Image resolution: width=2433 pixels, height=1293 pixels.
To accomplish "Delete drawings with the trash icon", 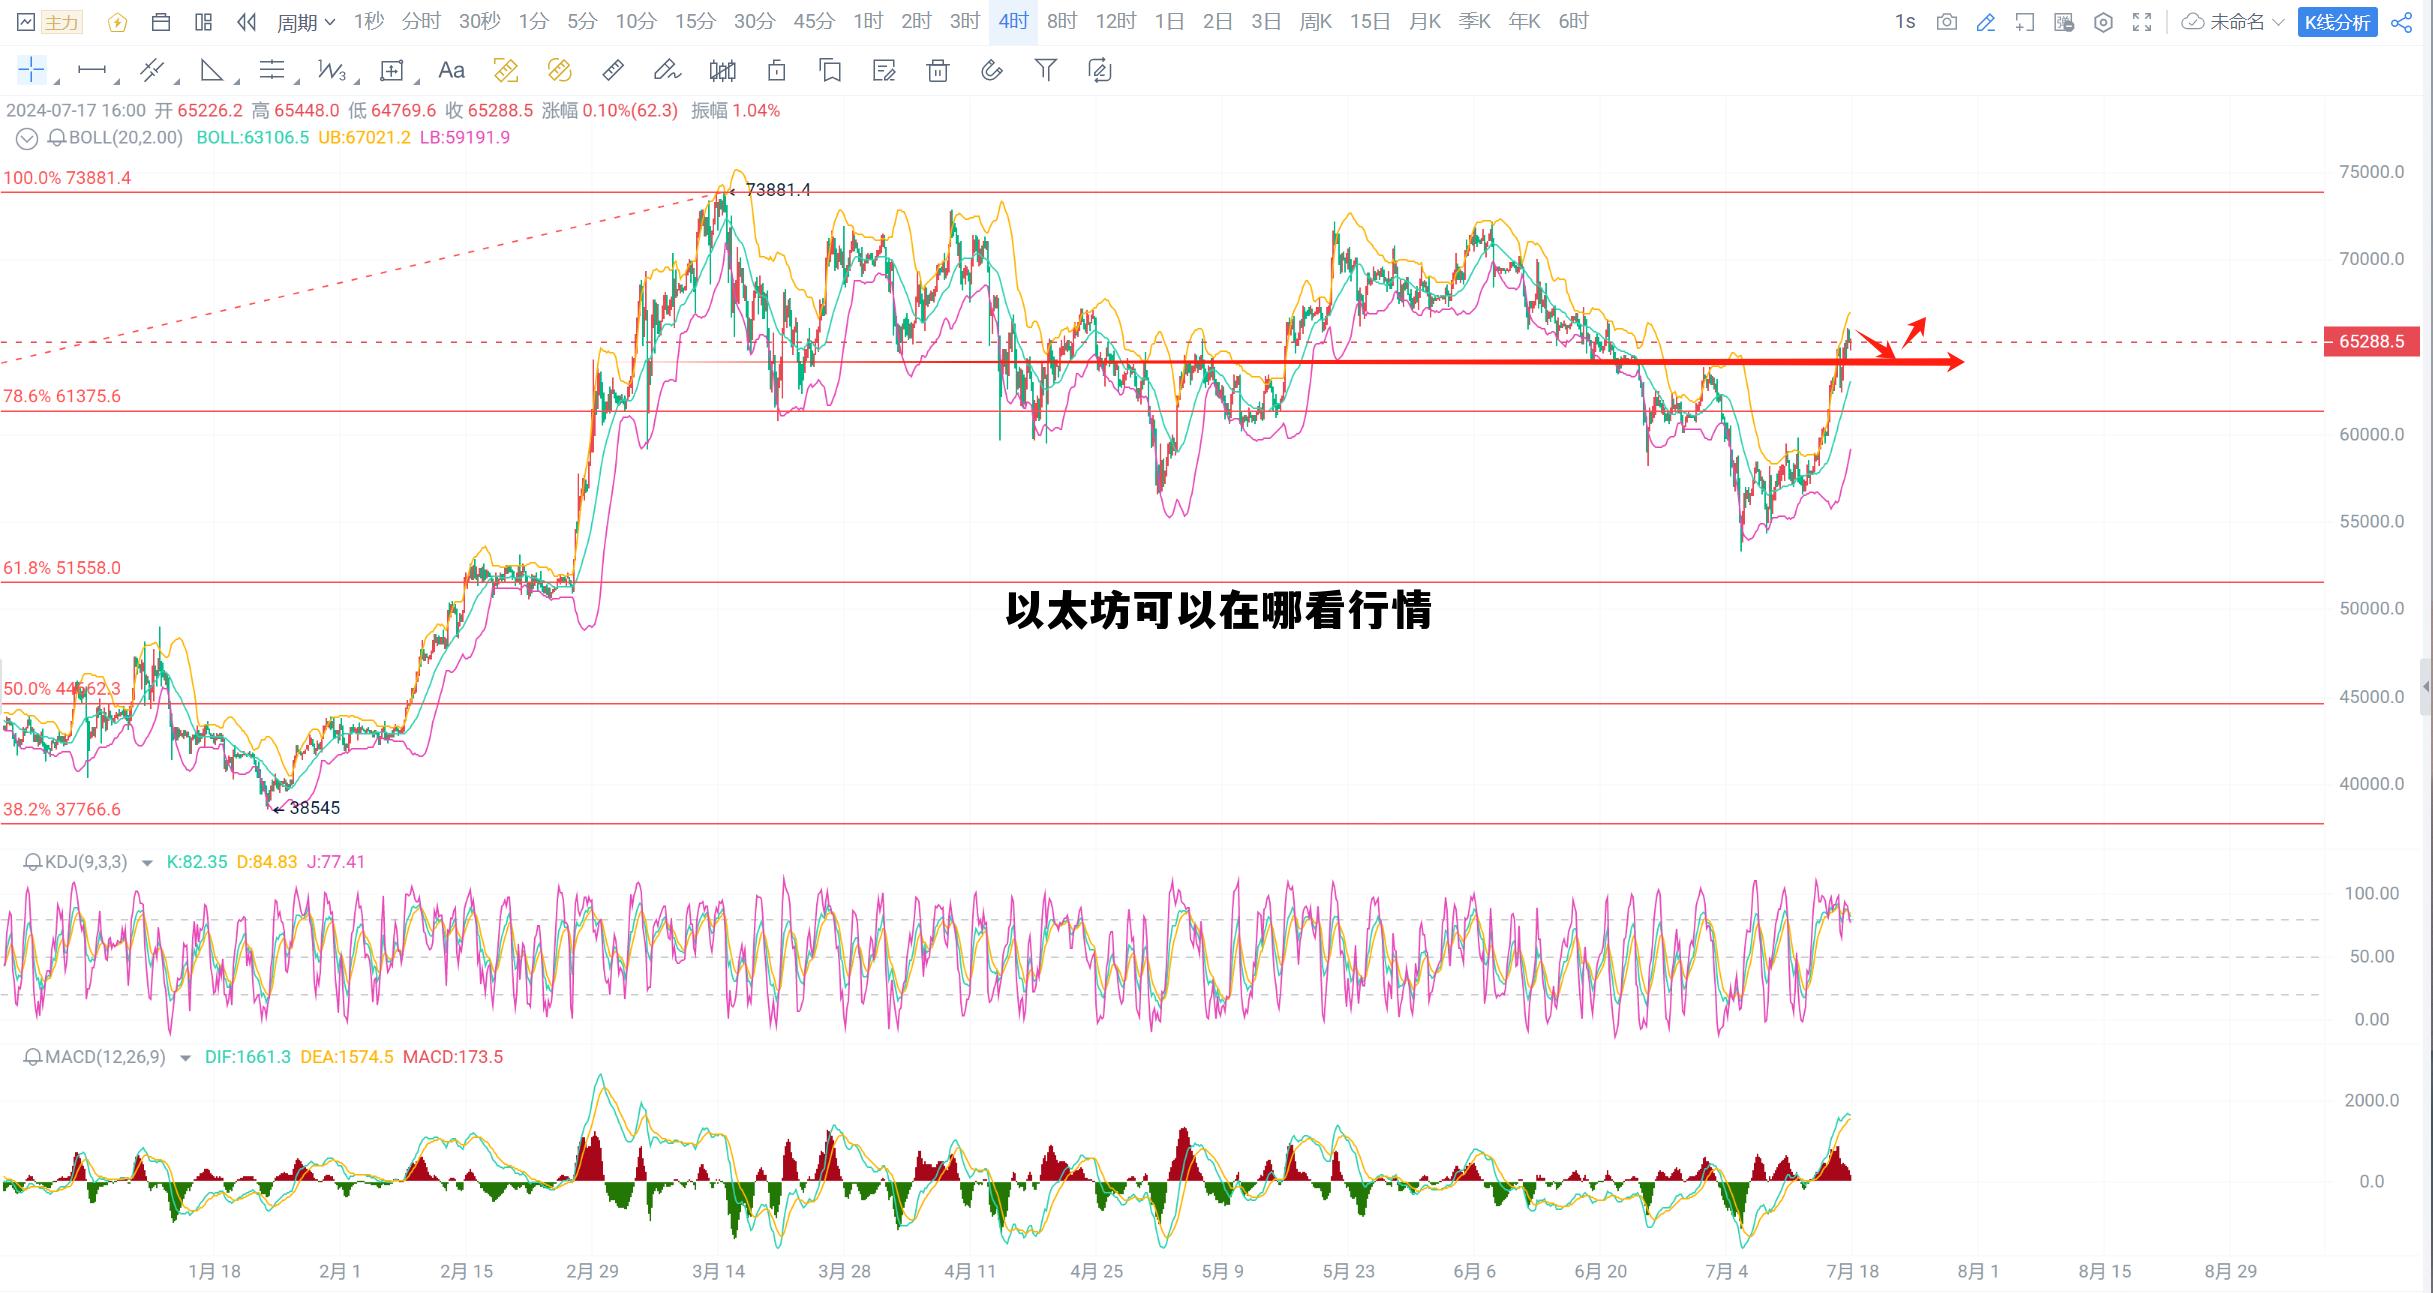I will pyautogui.click(x=937, y=70).
